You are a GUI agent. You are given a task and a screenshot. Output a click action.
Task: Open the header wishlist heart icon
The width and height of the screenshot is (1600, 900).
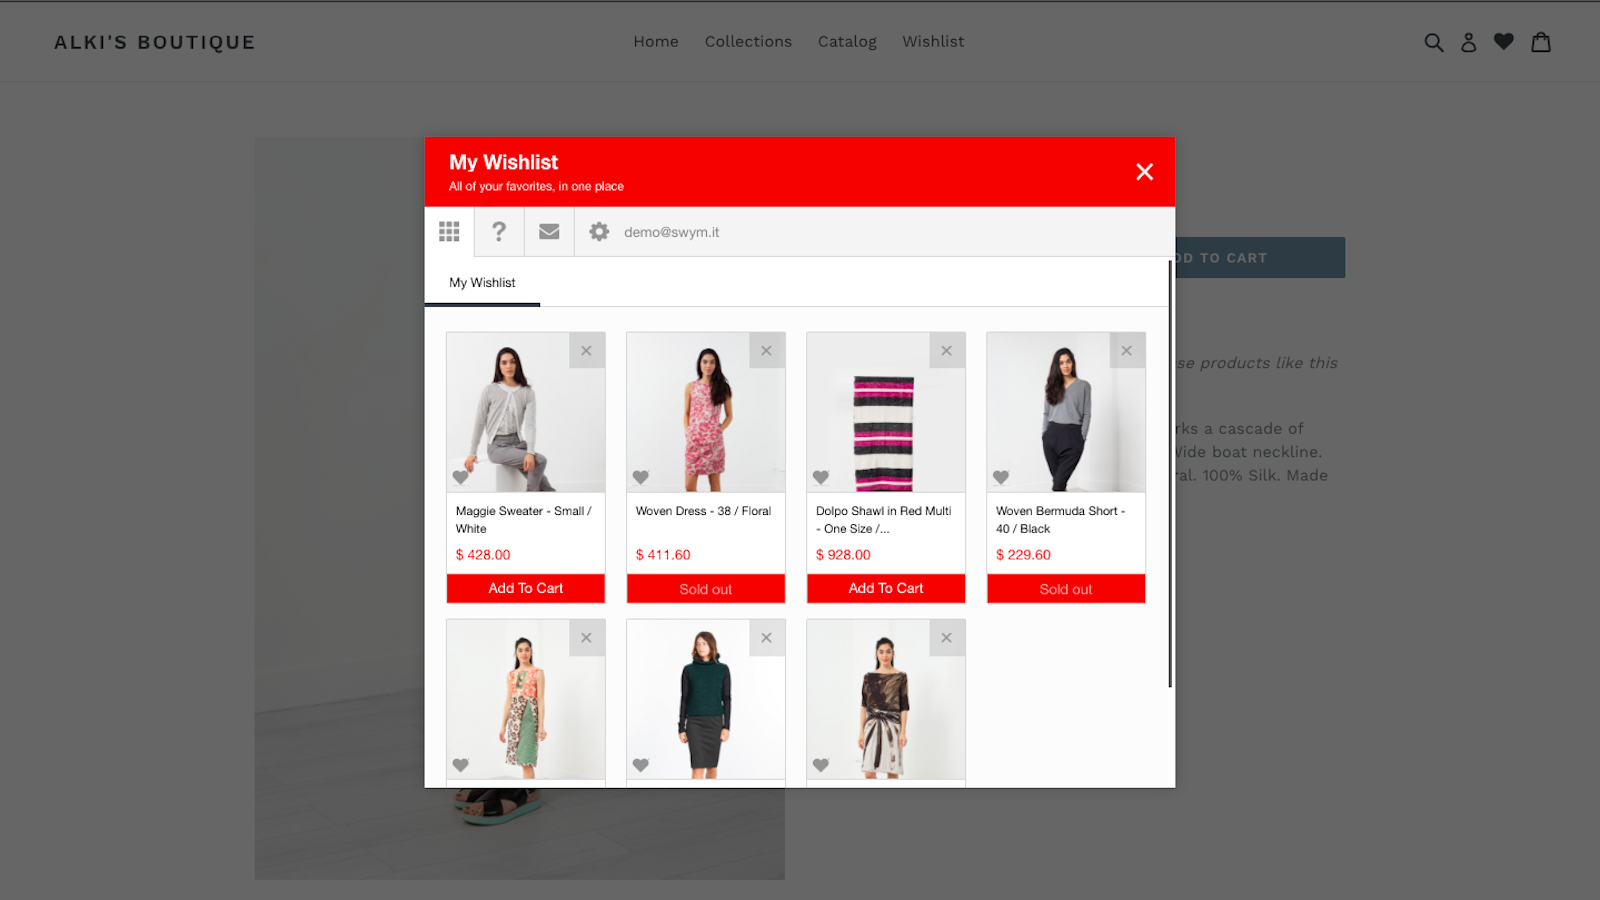coord(1504,42)
